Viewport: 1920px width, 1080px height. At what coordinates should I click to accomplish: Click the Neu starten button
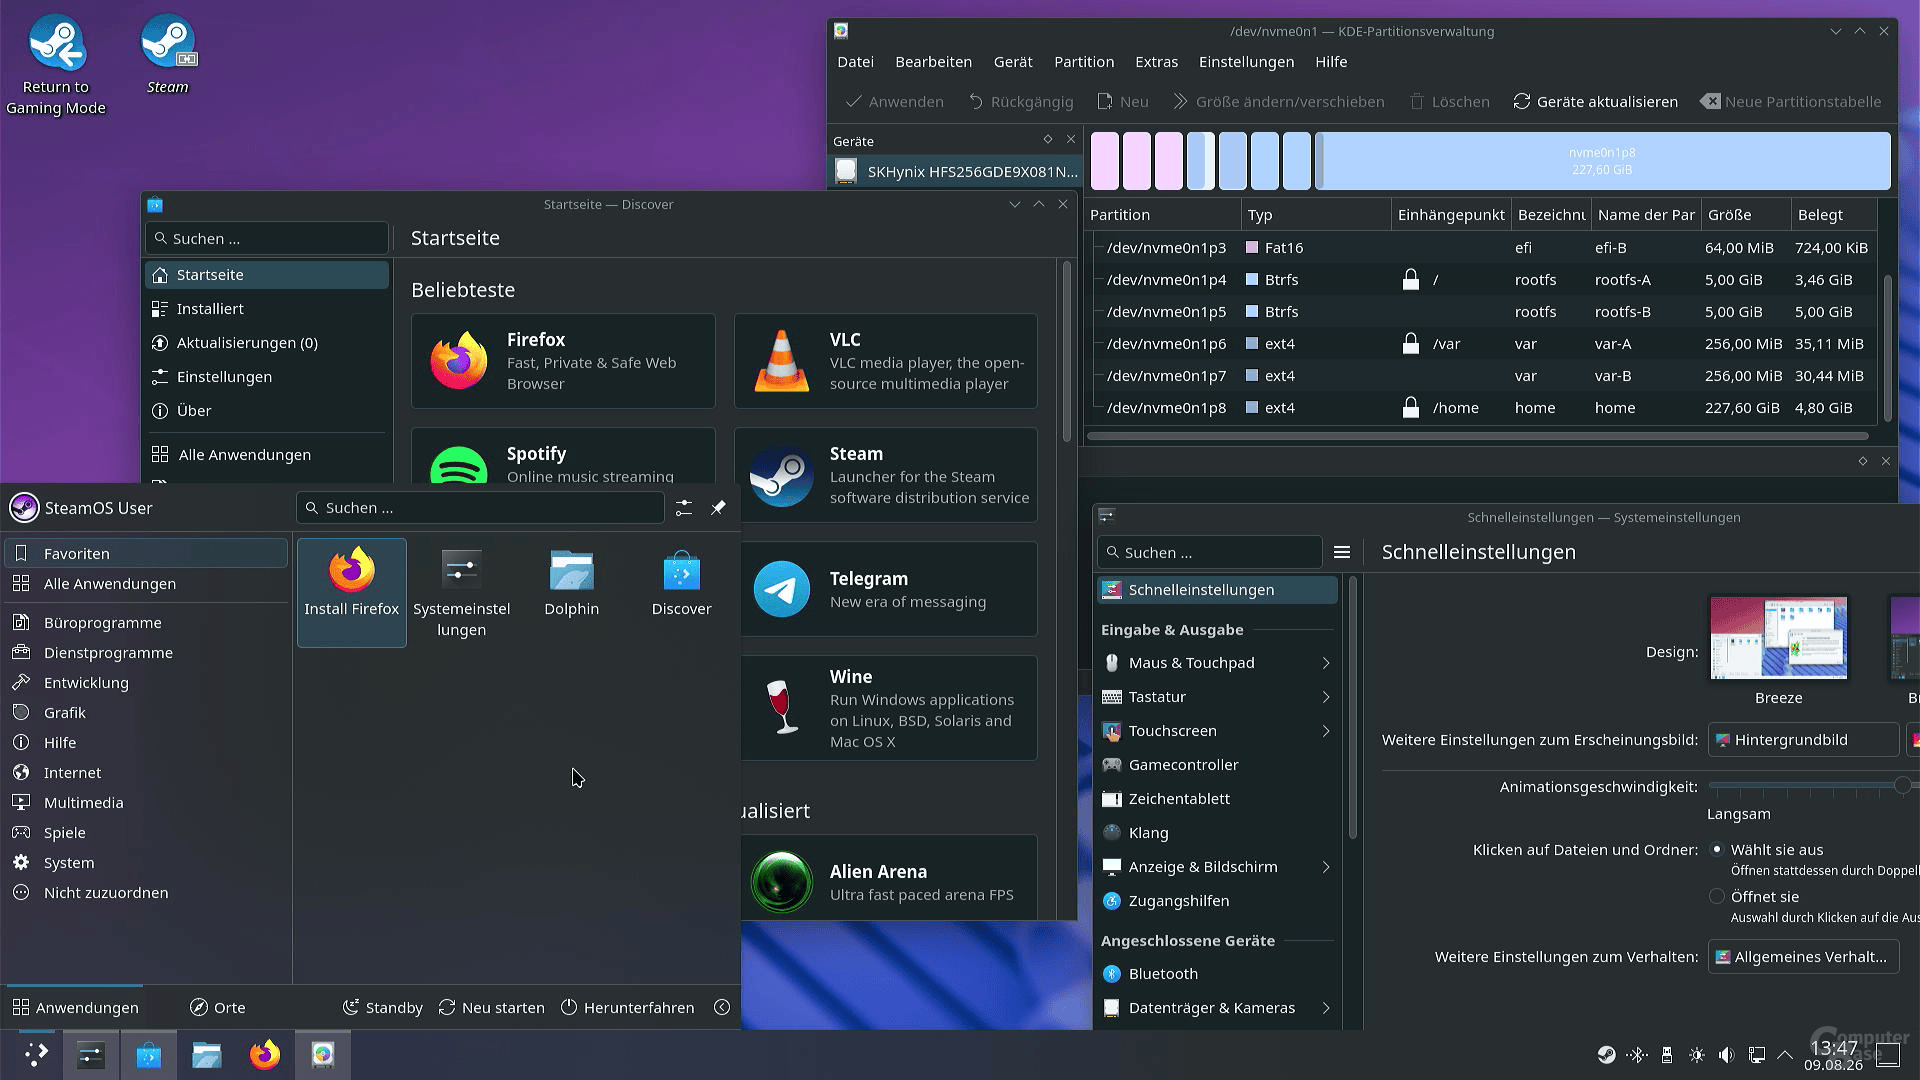[x=492, y=1007]
